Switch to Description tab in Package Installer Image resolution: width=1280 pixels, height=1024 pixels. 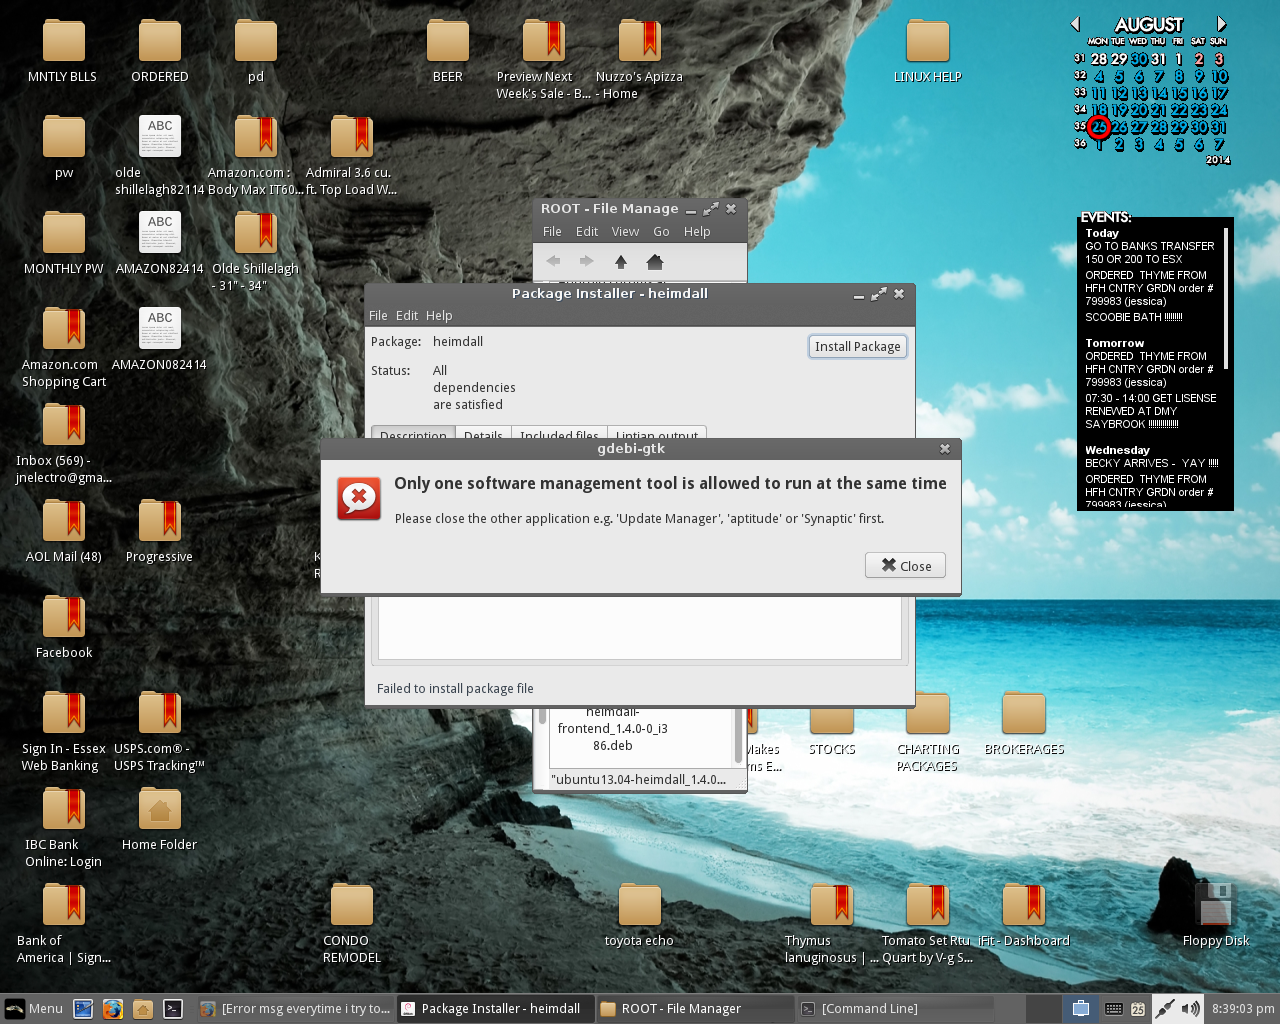(413, 434)
